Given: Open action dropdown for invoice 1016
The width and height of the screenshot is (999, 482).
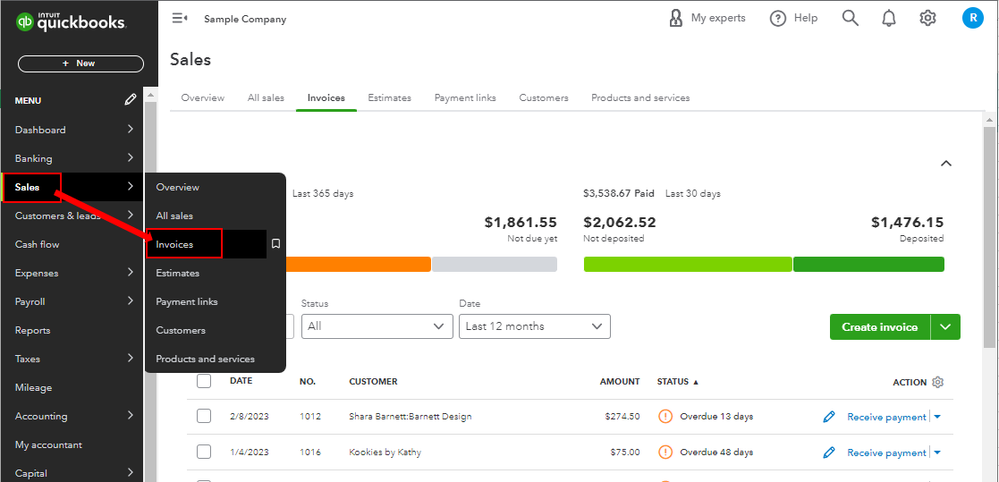Looking at the screenshot, I should (937, 453).
